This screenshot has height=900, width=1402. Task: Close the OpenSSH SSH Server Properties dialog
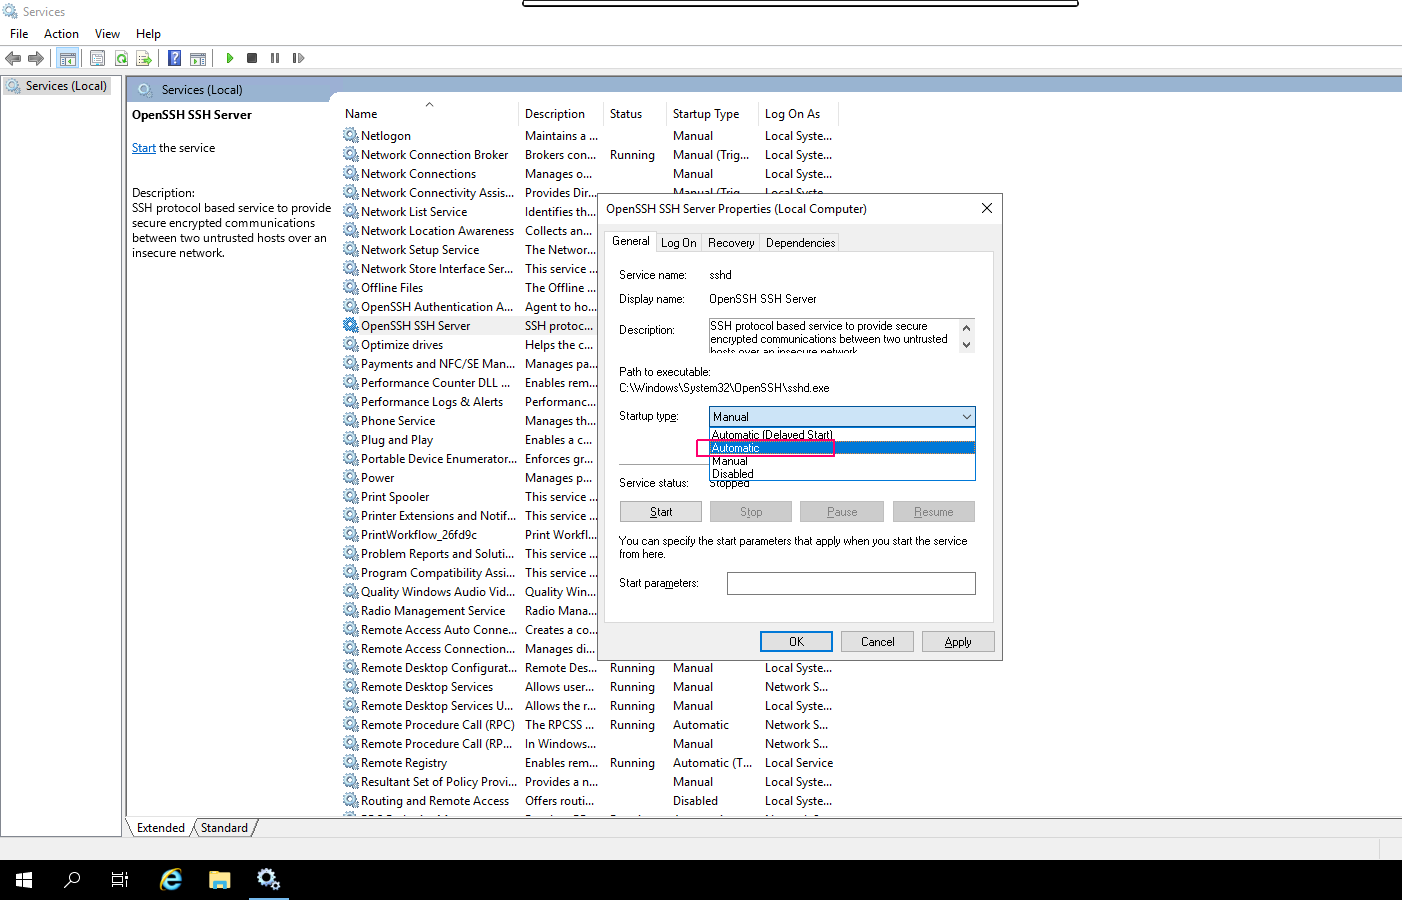(x=986, y=208)
